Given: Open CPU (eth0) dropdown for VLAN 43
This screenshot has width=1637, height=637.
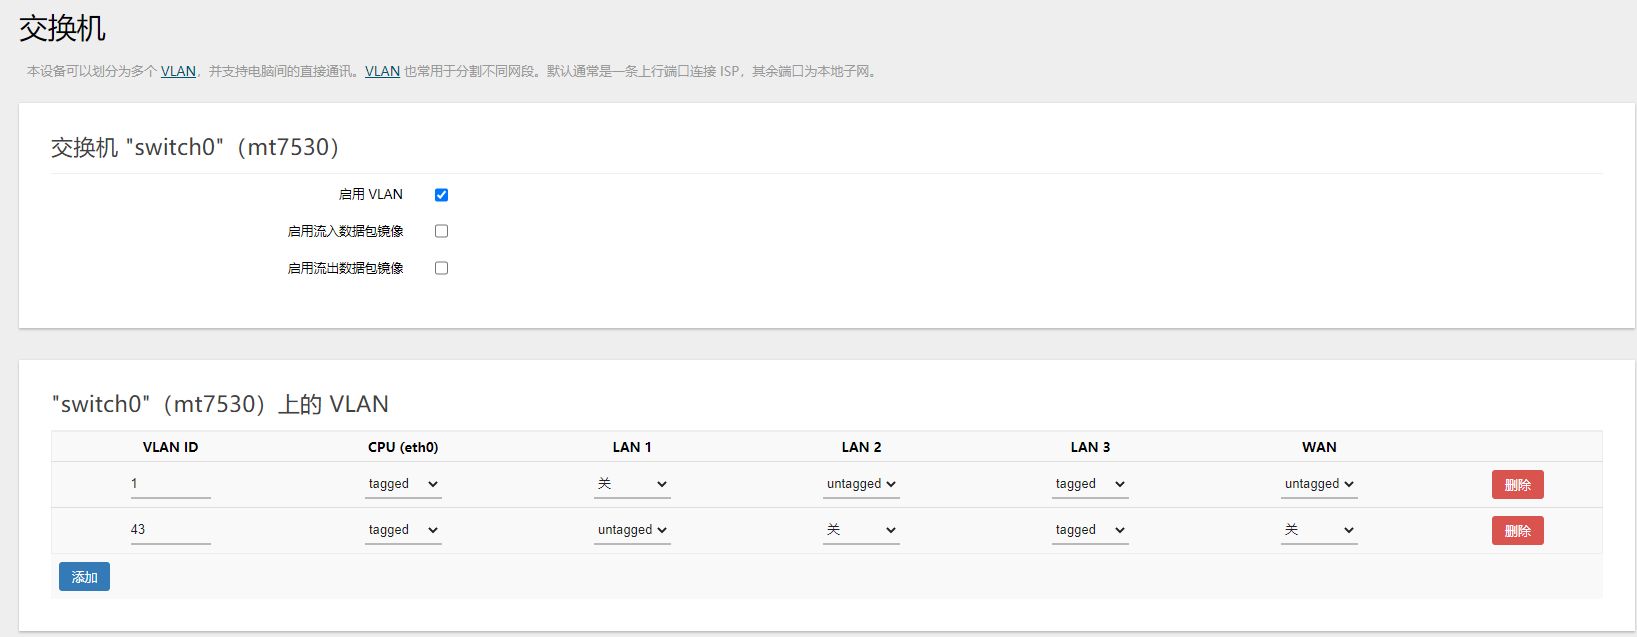Looking at the screenshot, I should coord(403,530).
